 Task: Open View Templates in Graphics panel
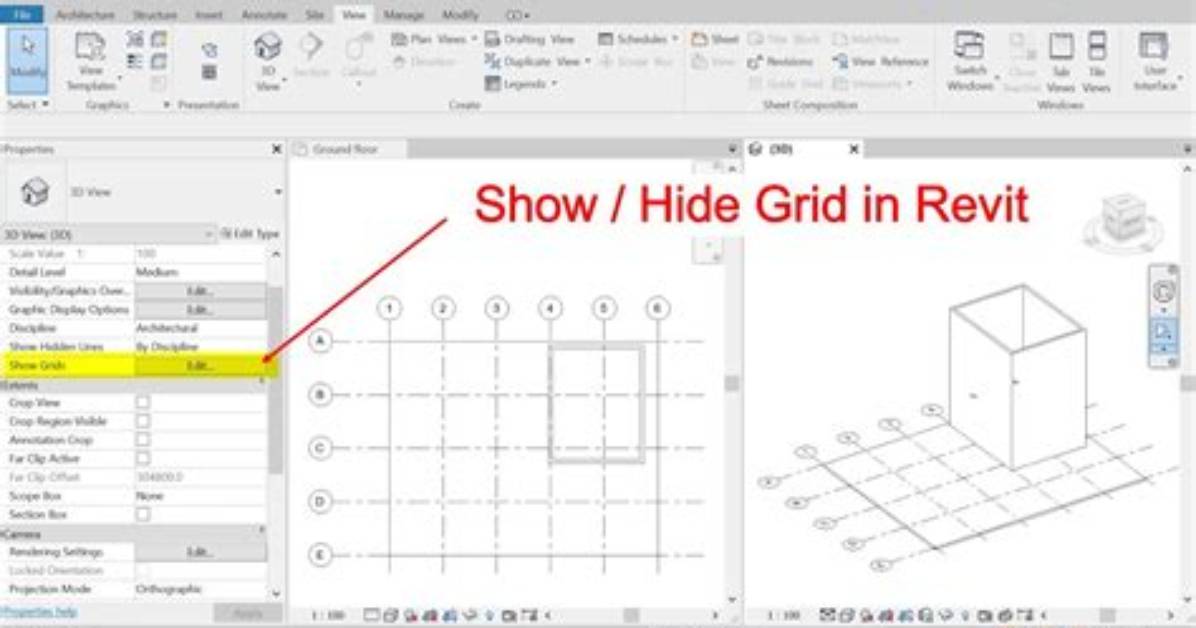pos(91,61)
